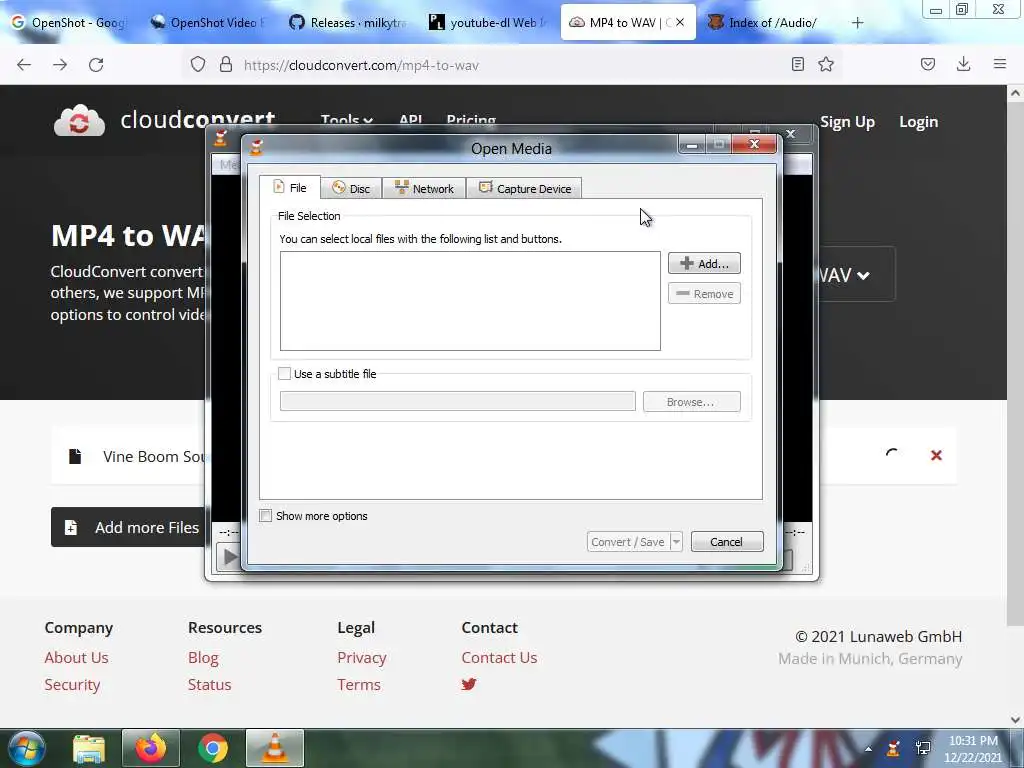Open the Capture Device tab

coord(524,189)
